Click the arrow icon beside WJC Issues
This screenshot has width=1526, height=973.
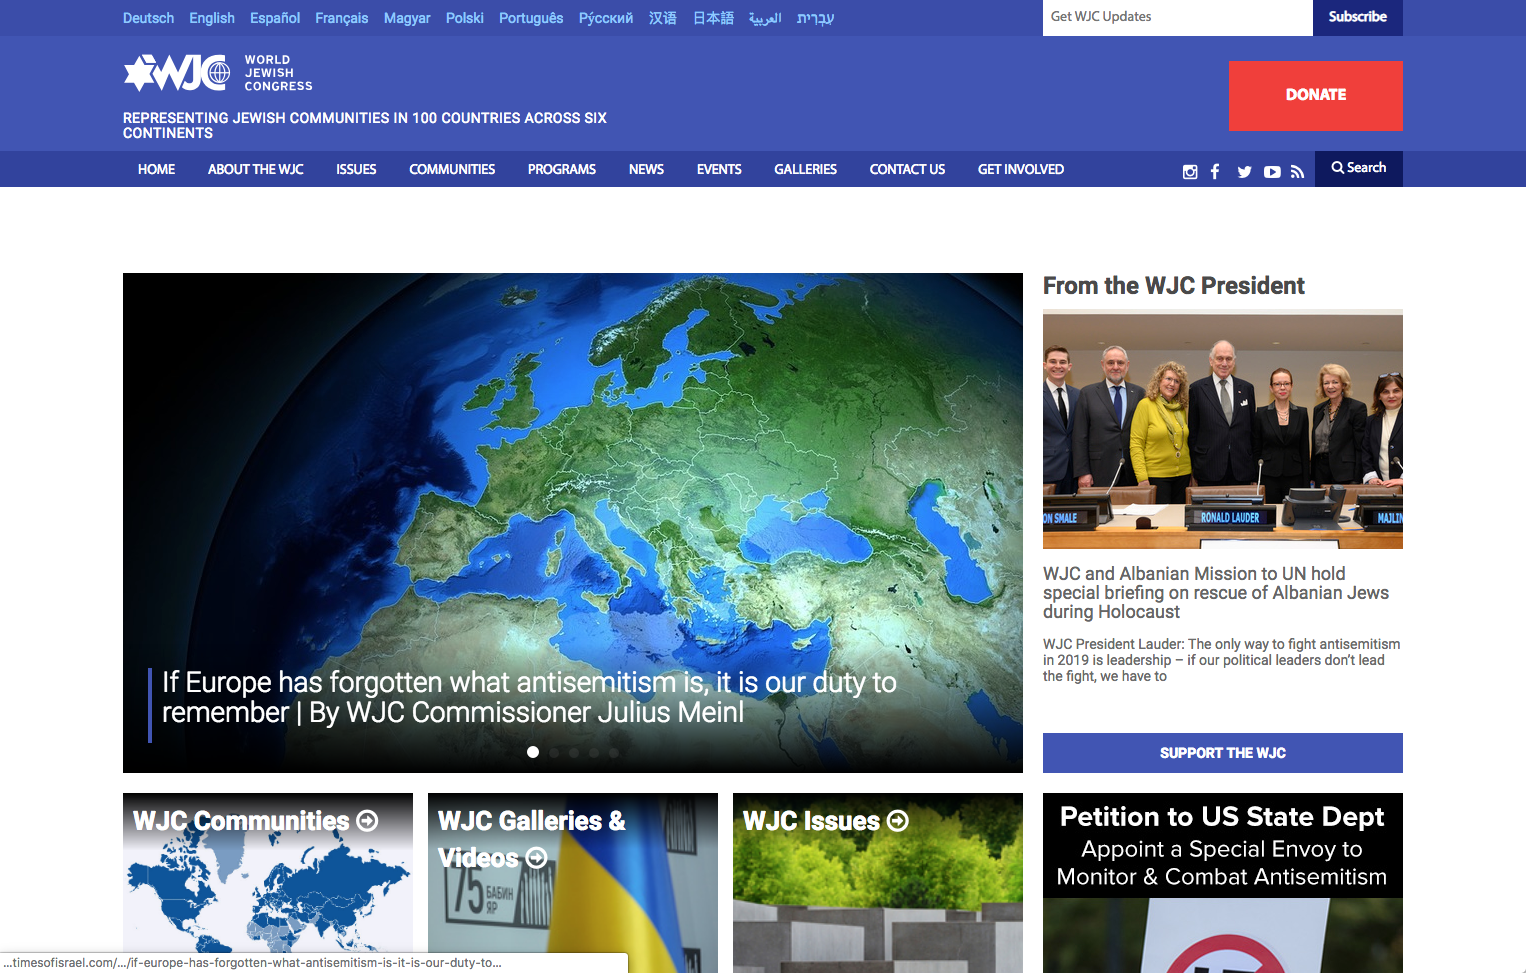(898, 821)
